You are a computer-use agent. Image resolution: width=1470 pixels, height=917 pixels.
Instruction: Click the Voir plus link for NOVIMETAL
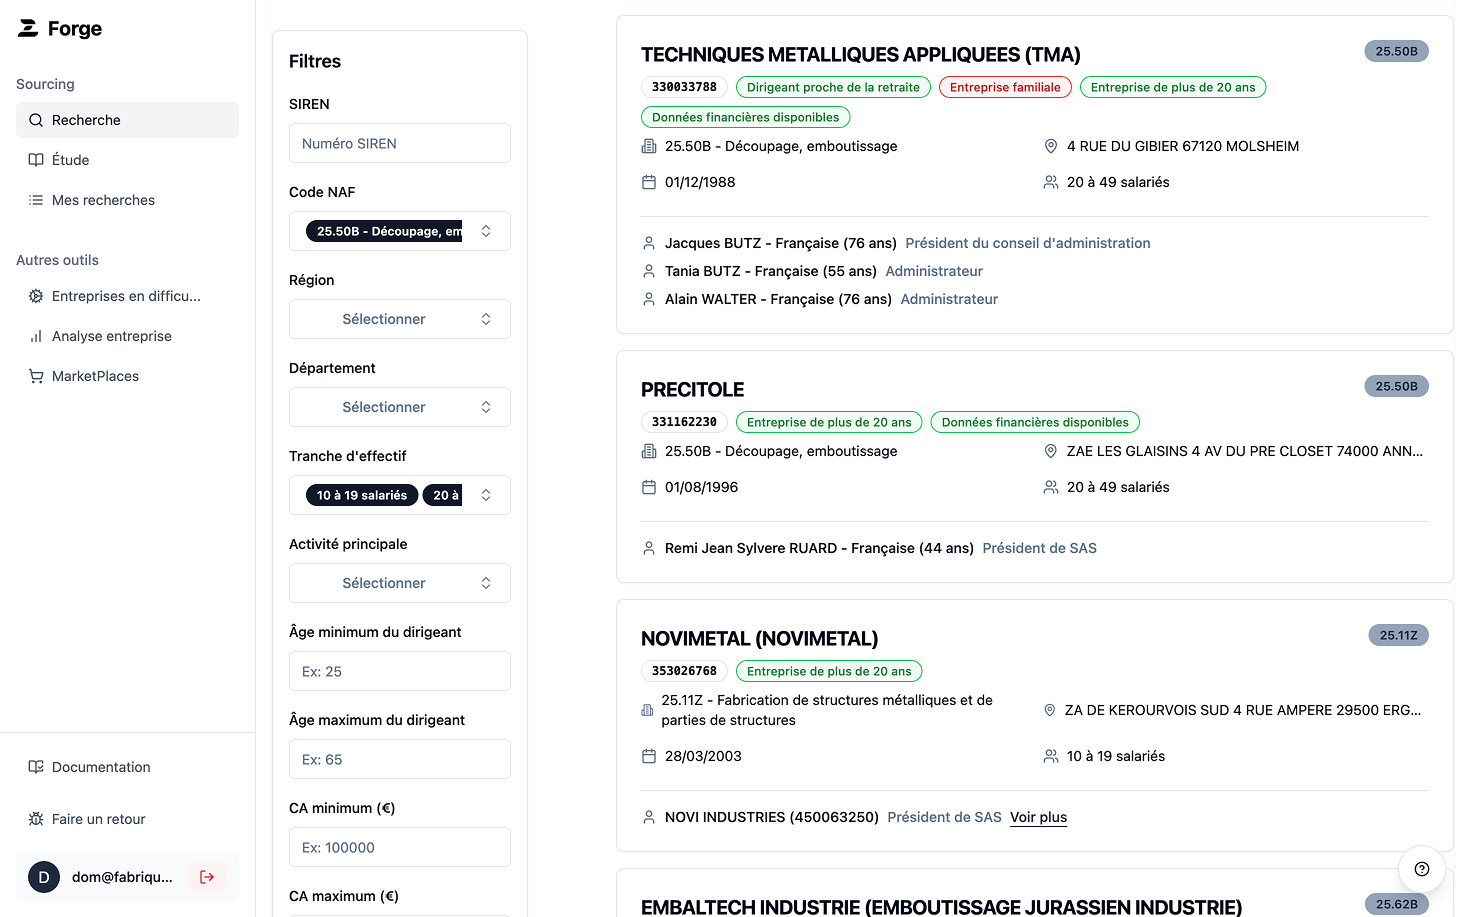click(x=1038, y=817)
